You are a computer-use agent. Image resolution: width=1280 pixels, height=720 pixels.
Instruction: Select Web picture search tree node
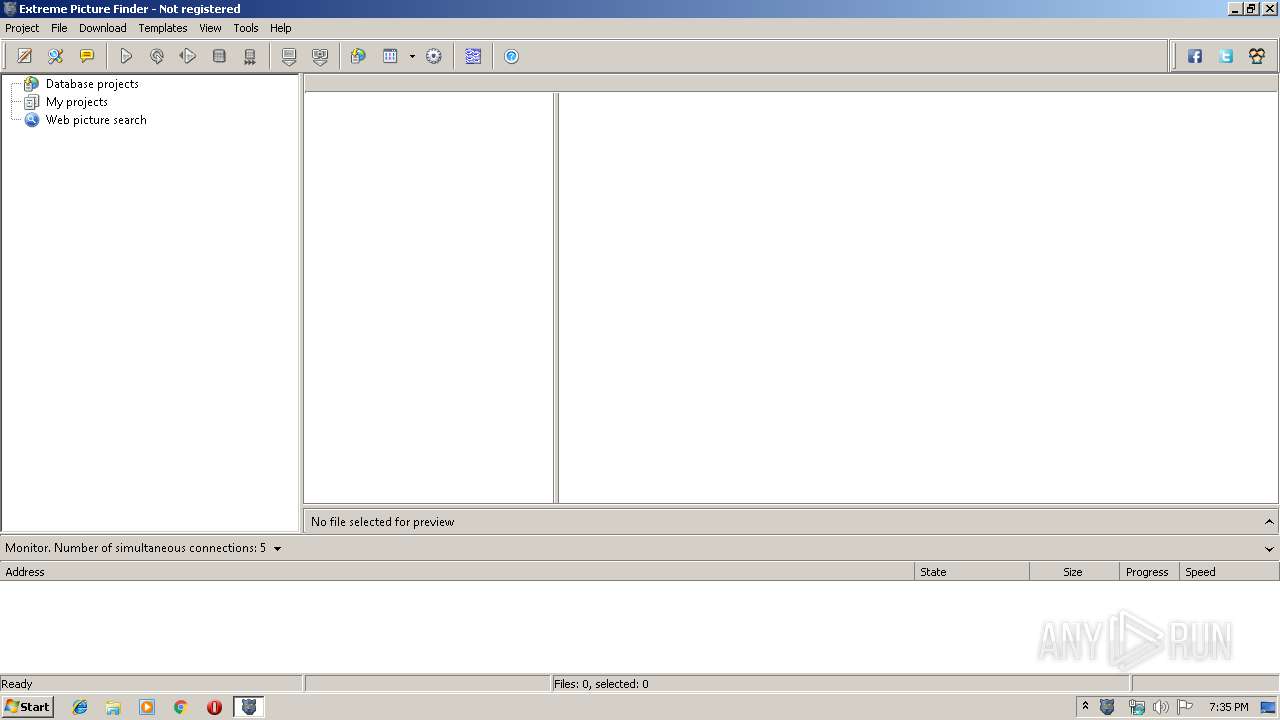[x=96, y=120]
